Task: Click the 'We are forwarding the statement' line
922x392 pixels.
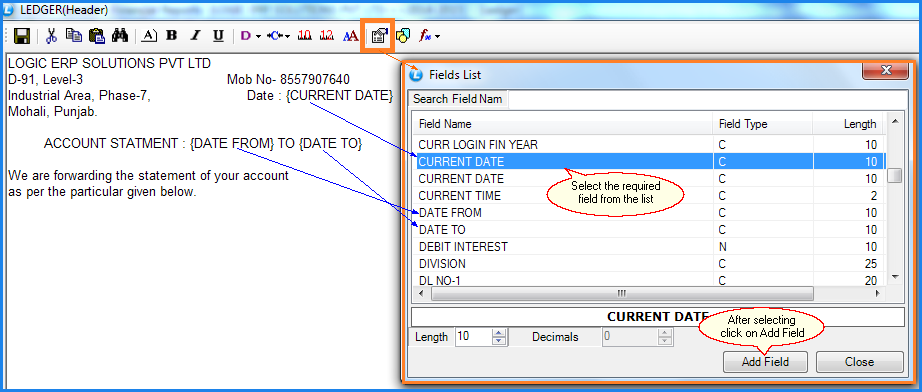Action: pos(148,175)
